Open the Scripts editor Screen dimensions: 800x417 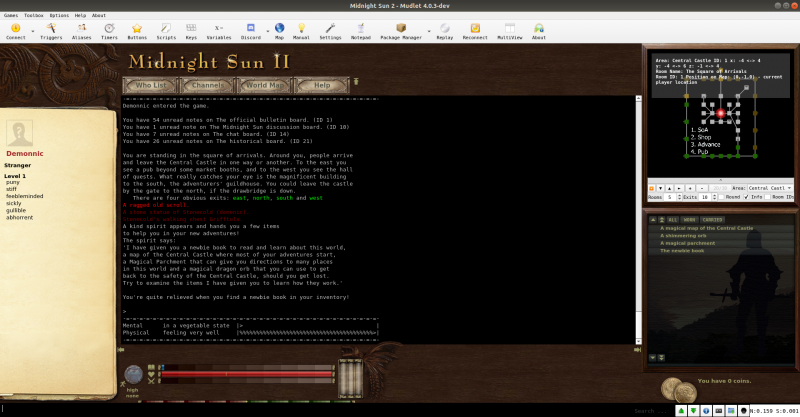coord(166,31)
